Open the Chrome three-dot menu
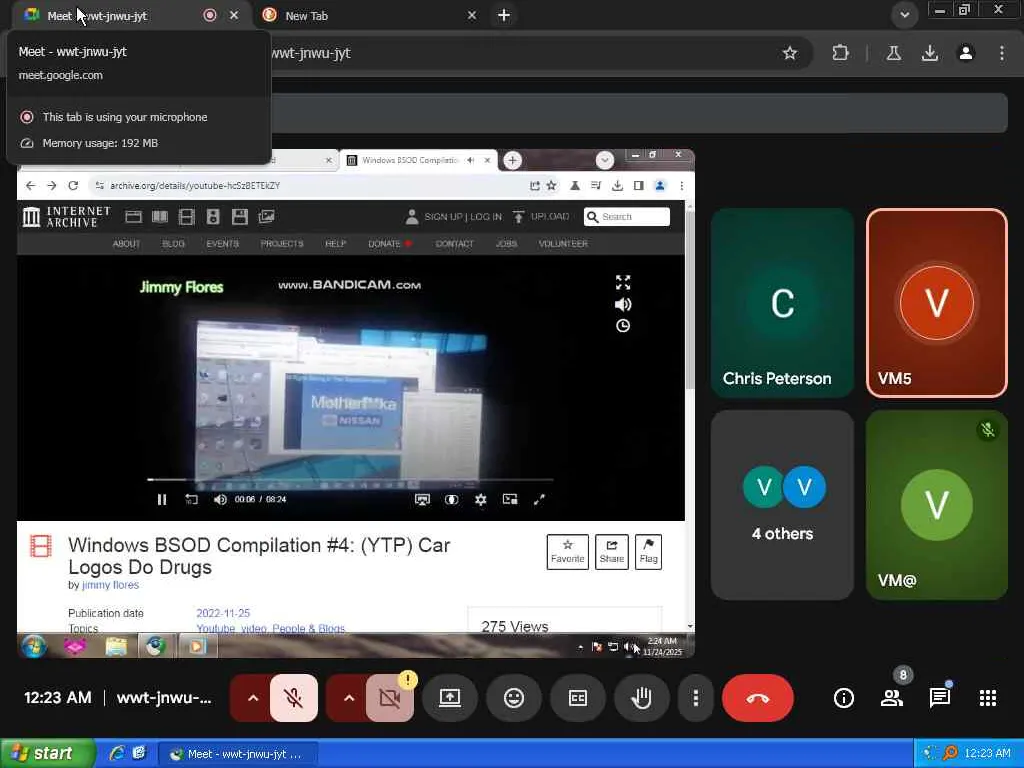 click(1002, 53)
